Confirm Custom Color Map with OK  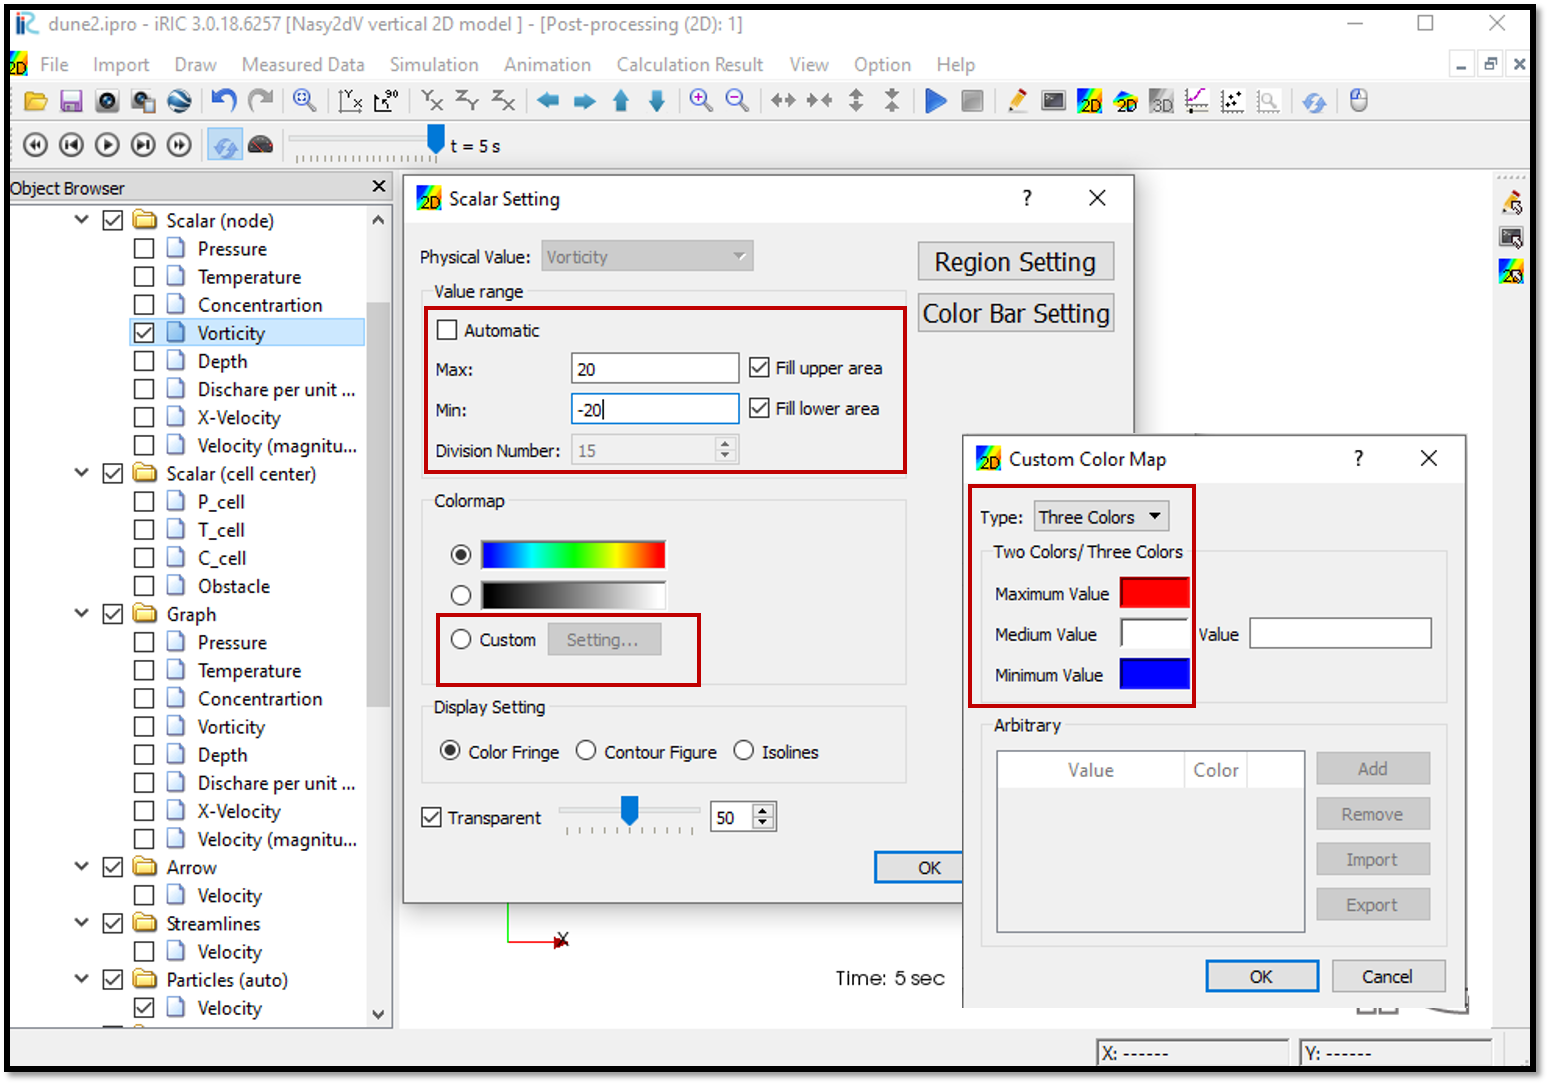pos(1261,976)
